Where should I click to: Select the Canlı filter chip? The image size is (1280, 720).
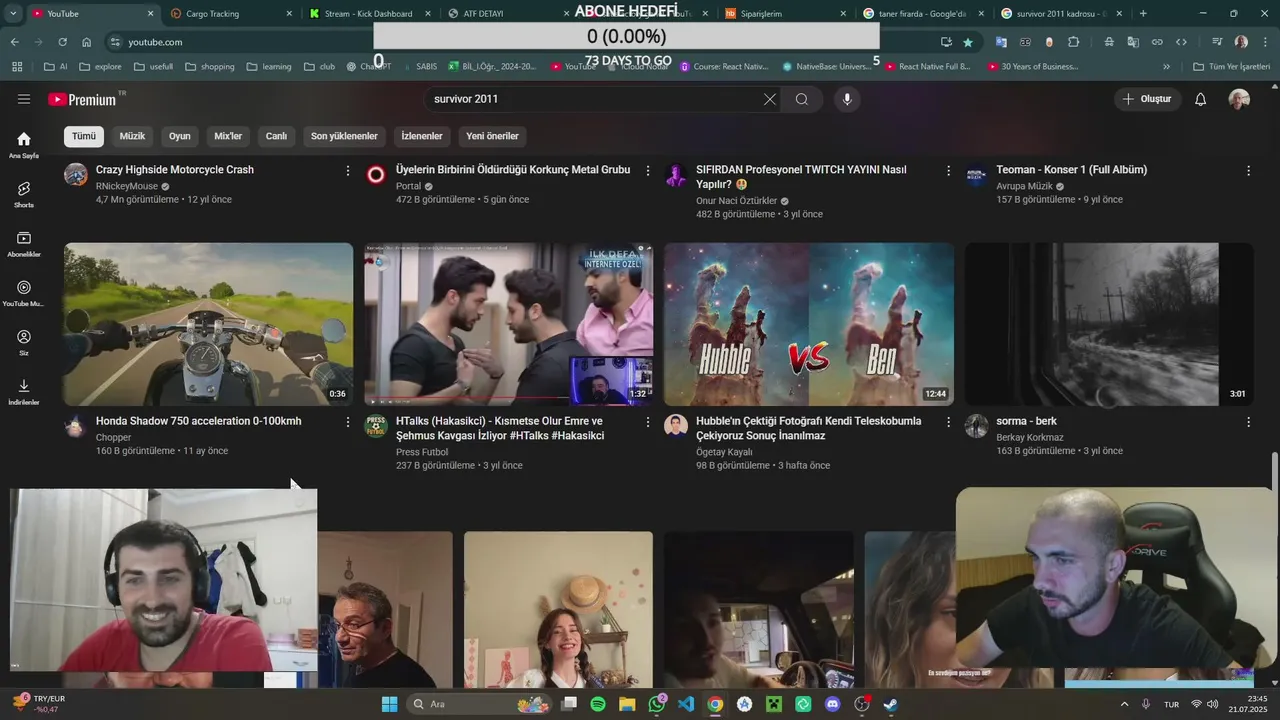coord(276,136)
